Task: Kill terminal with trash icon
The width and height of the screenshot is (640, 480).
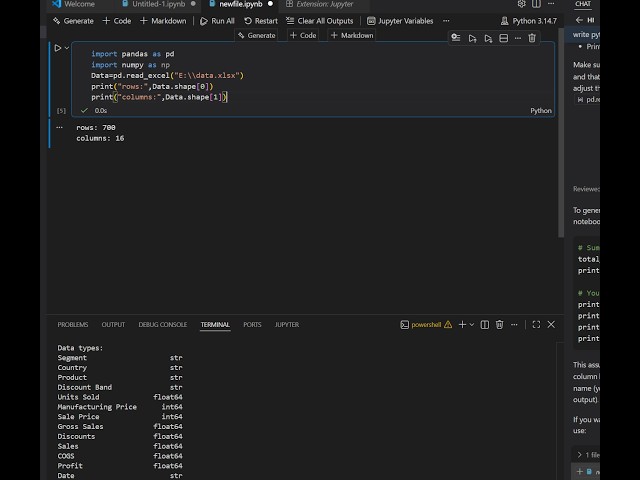Action: coord(499,324)
